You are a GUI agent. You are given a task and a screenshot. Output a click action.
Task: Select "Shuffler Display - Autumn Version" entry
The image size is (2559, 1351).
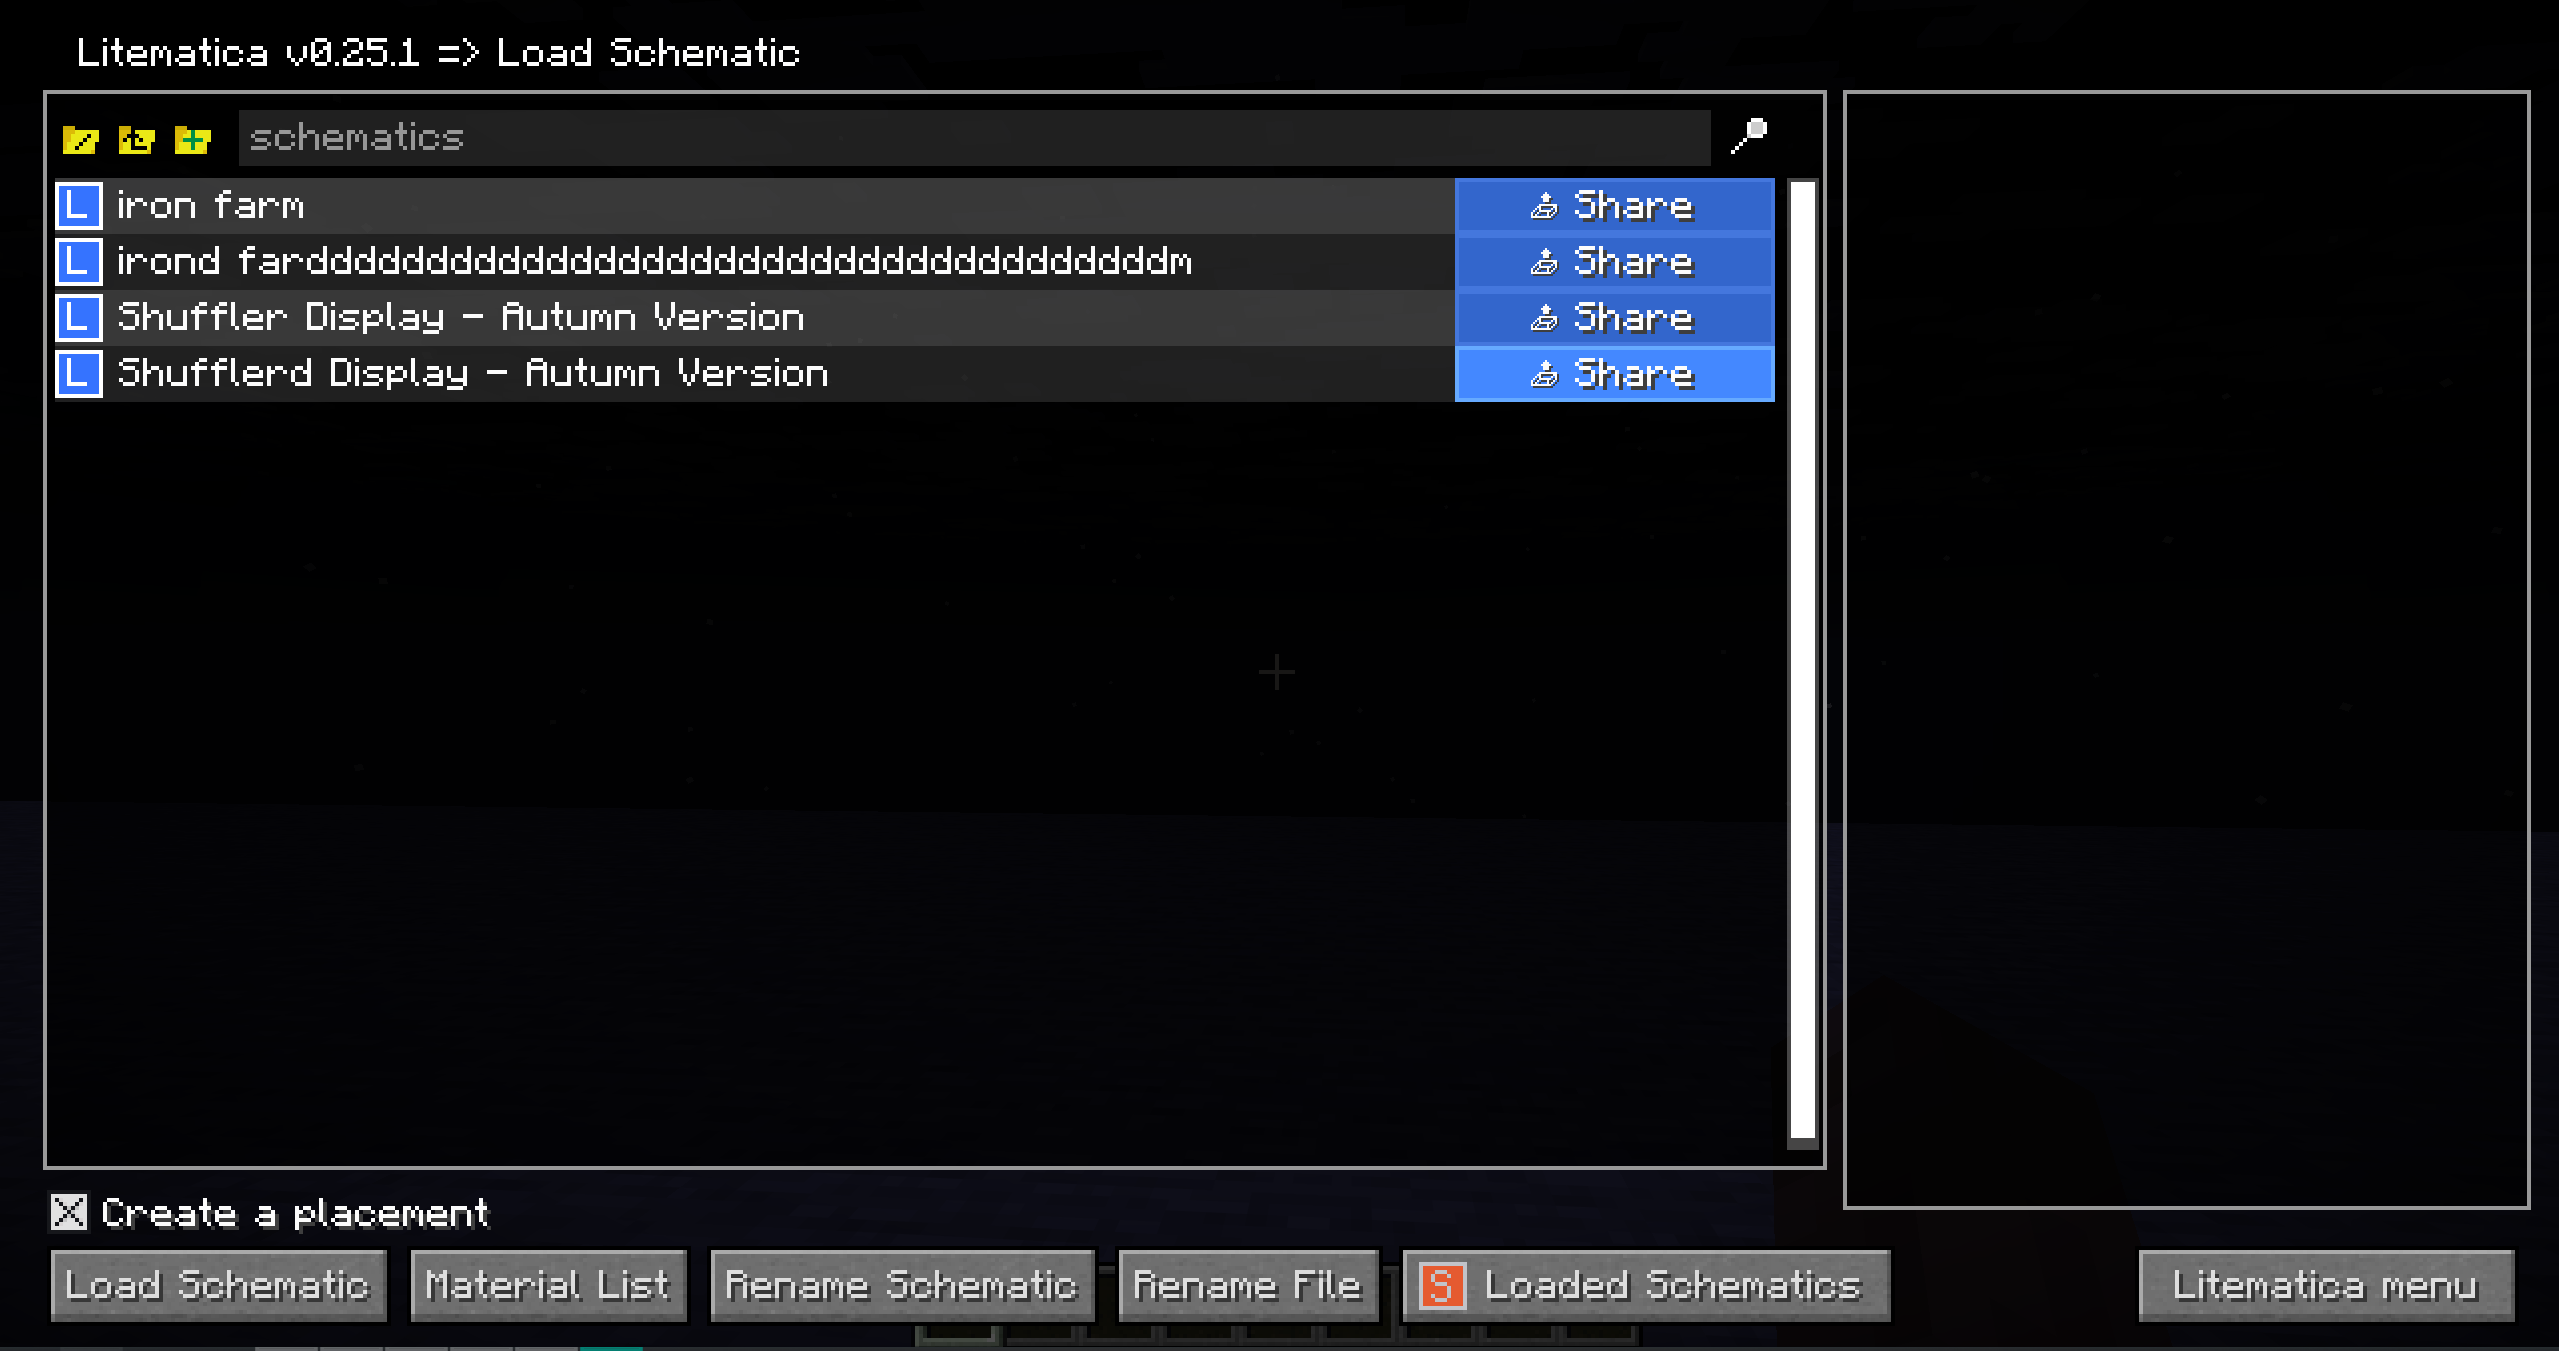click(460, 318)
